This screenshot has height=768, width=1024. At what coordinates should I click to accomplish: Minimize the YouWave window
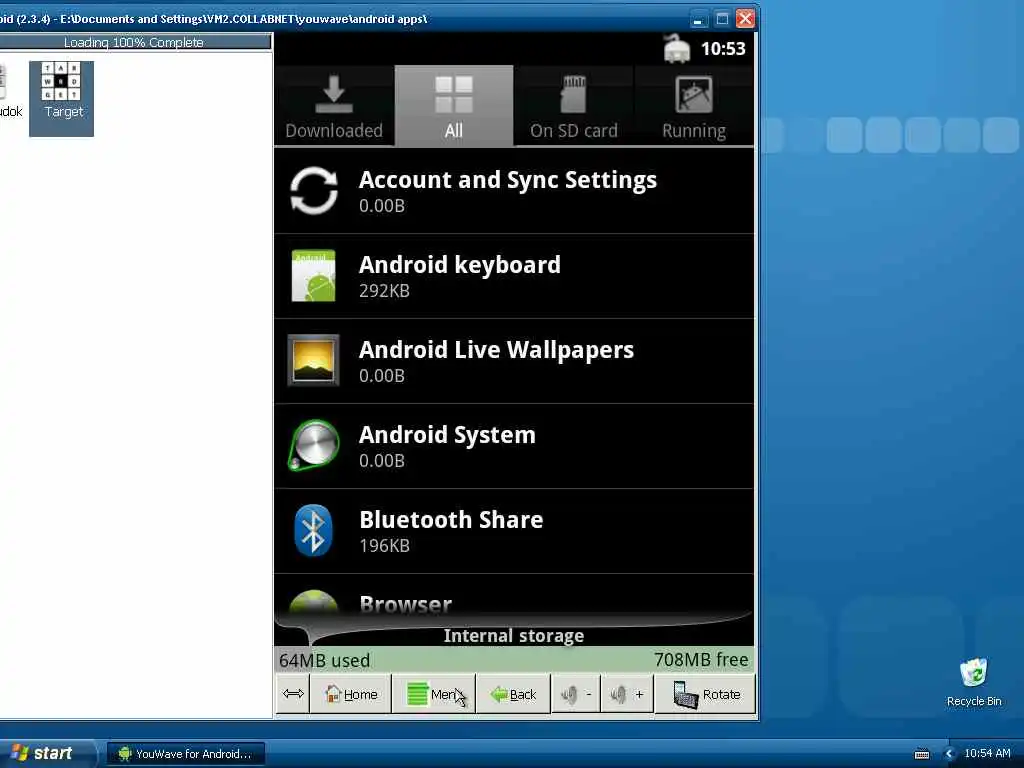[697, 18]
